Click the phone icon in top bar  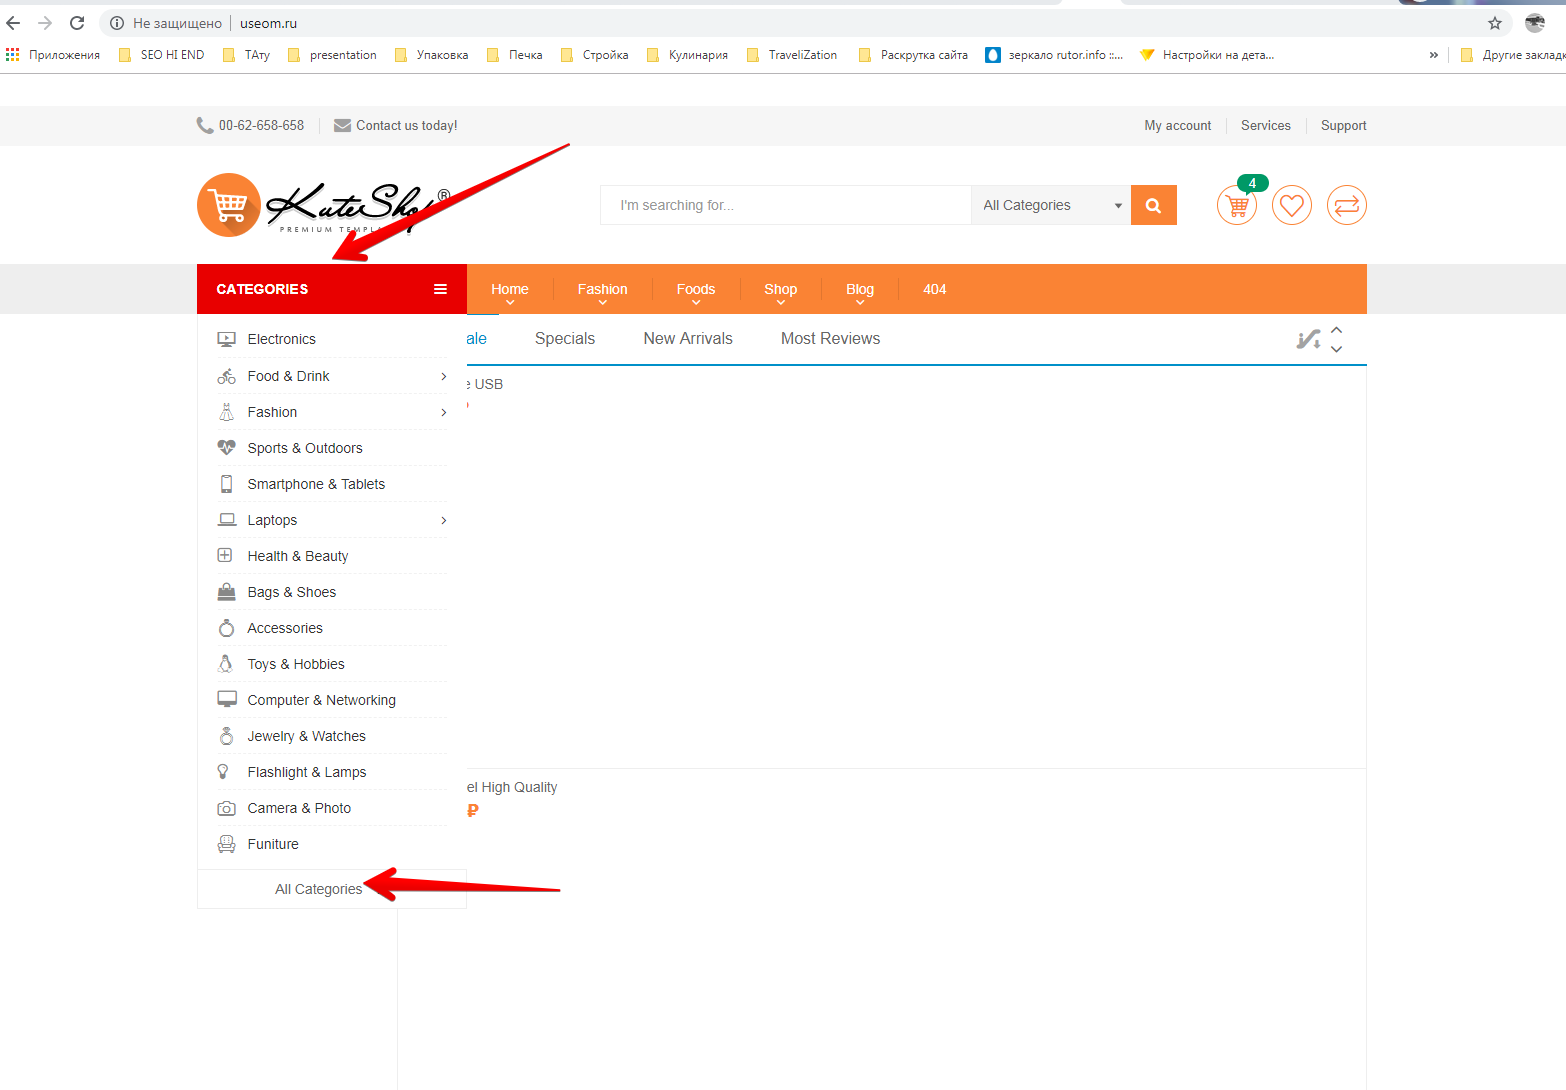point(205,125)
